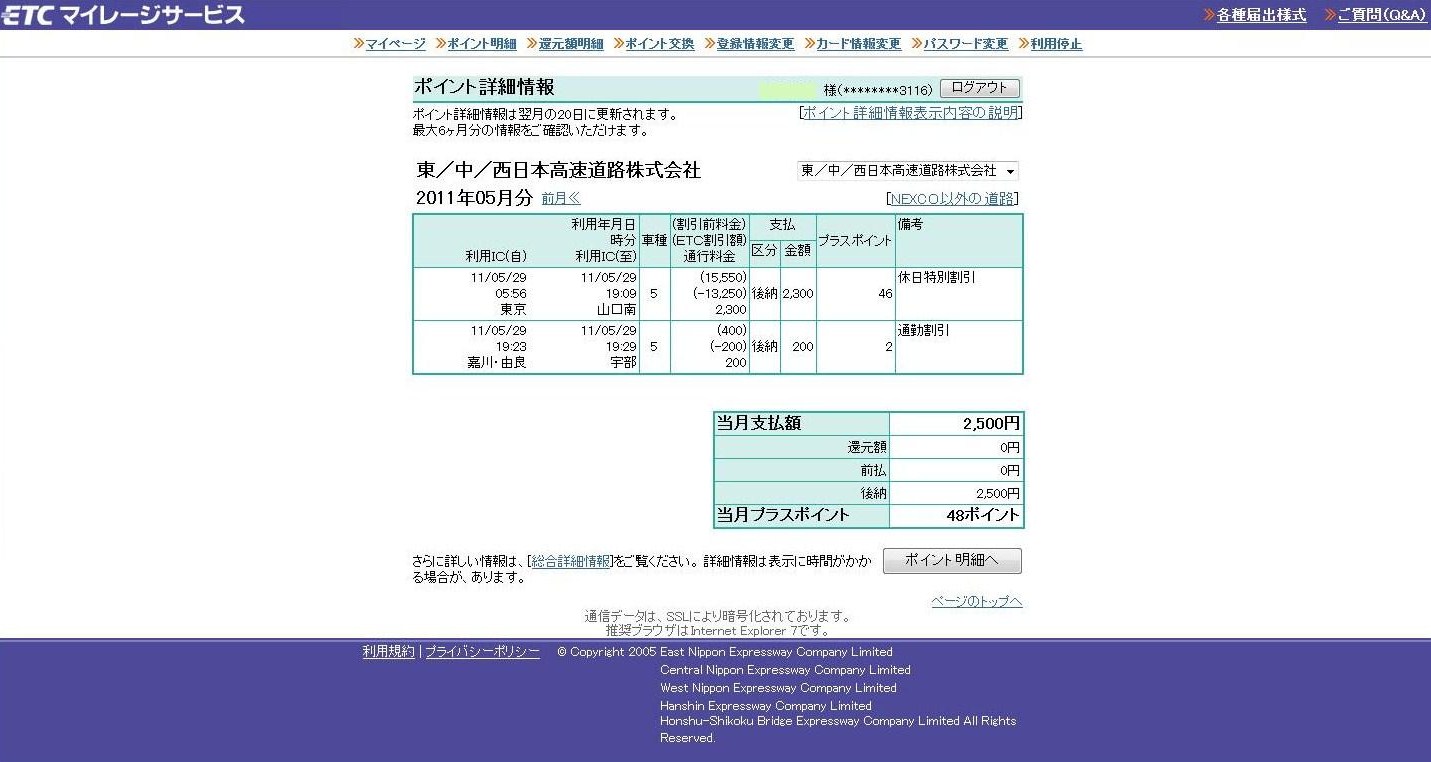Open 利用規約 footer link
This screenshot has height=762, width=1431.
[x=388, y=652]
